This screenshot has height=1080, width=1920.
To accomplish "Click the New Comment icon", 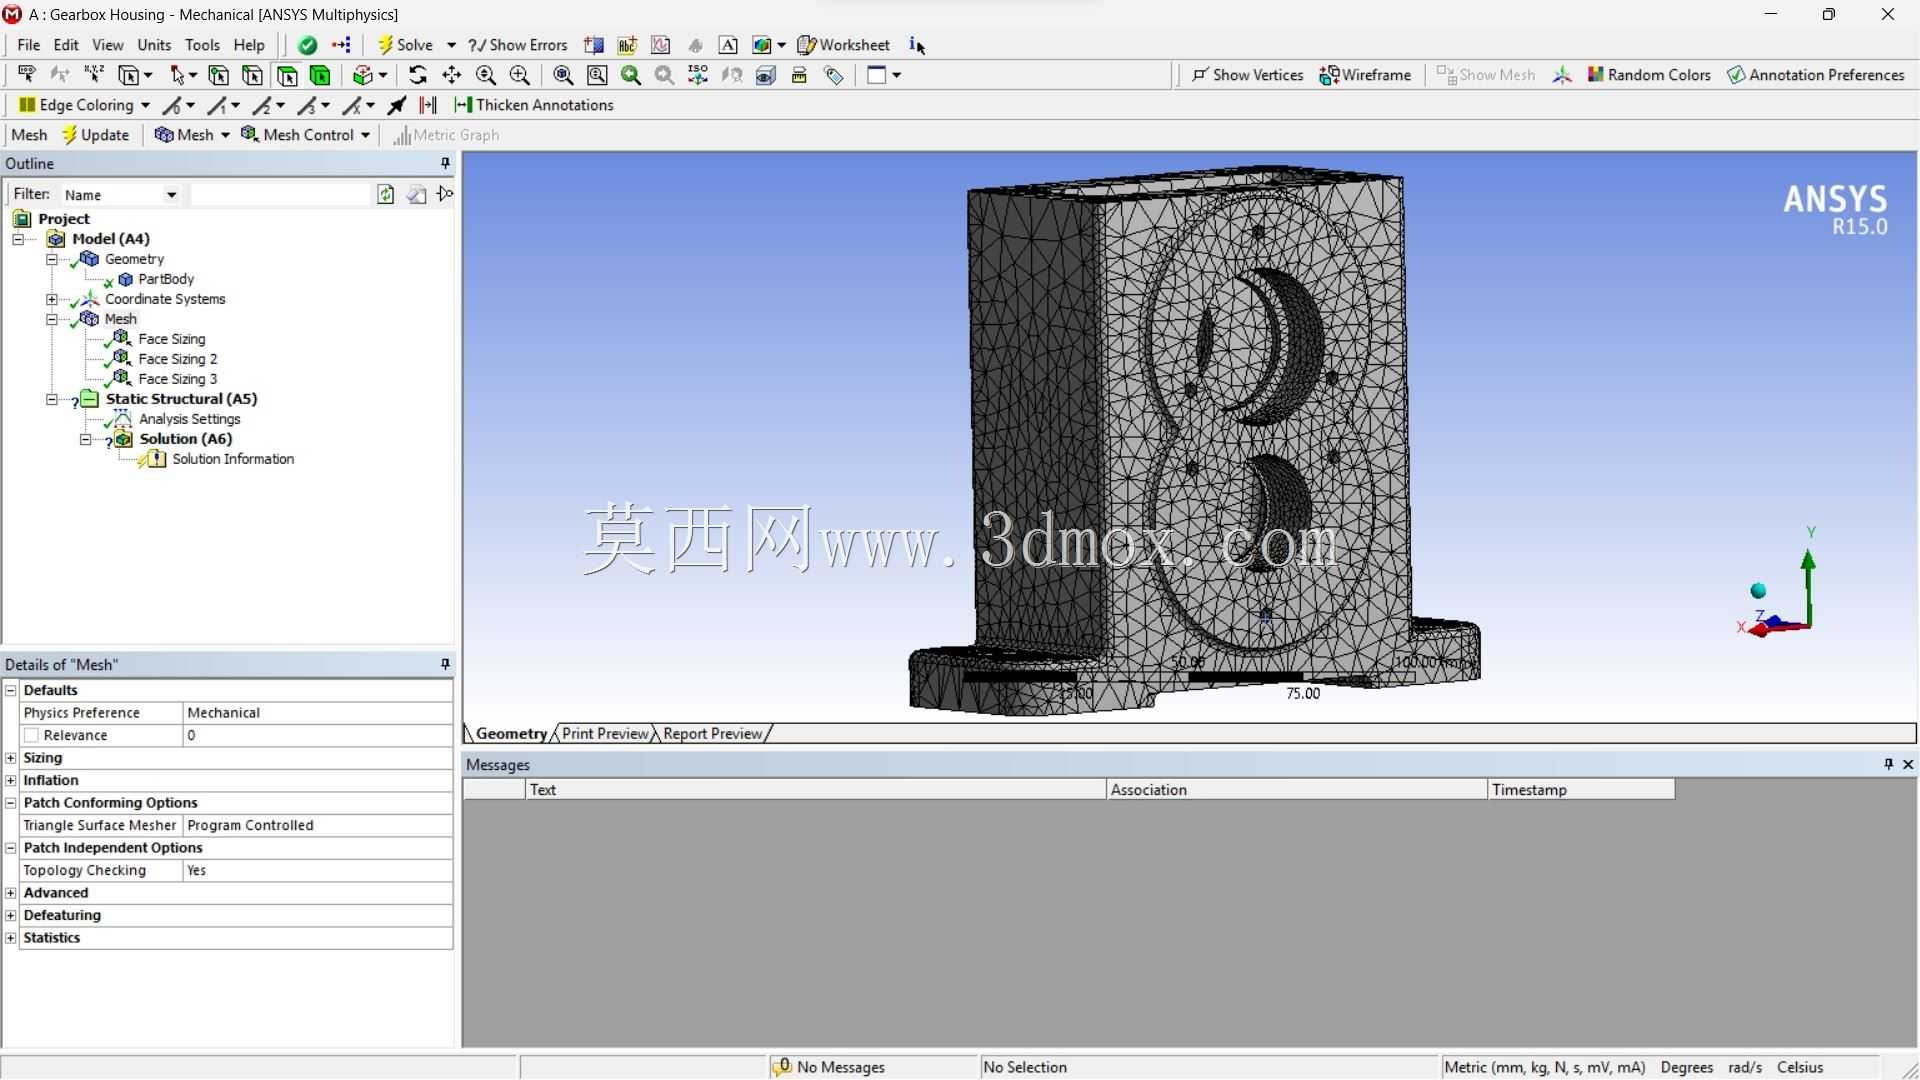I will 627,45.
